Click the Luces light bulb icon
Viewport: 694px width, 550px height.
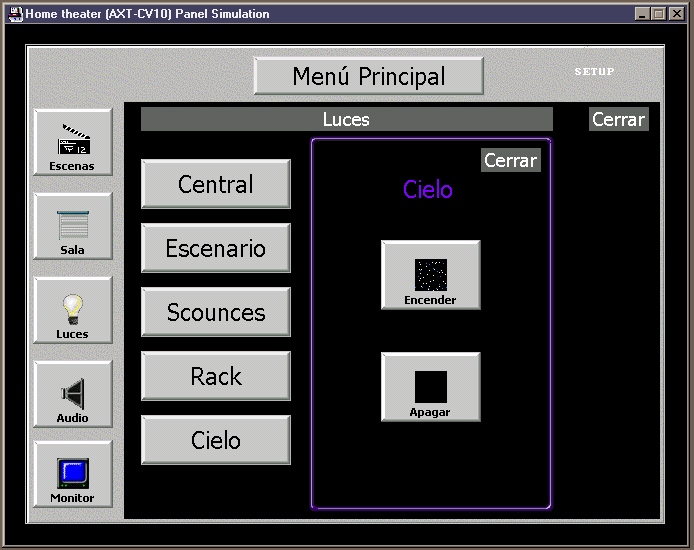click(73, 311)
